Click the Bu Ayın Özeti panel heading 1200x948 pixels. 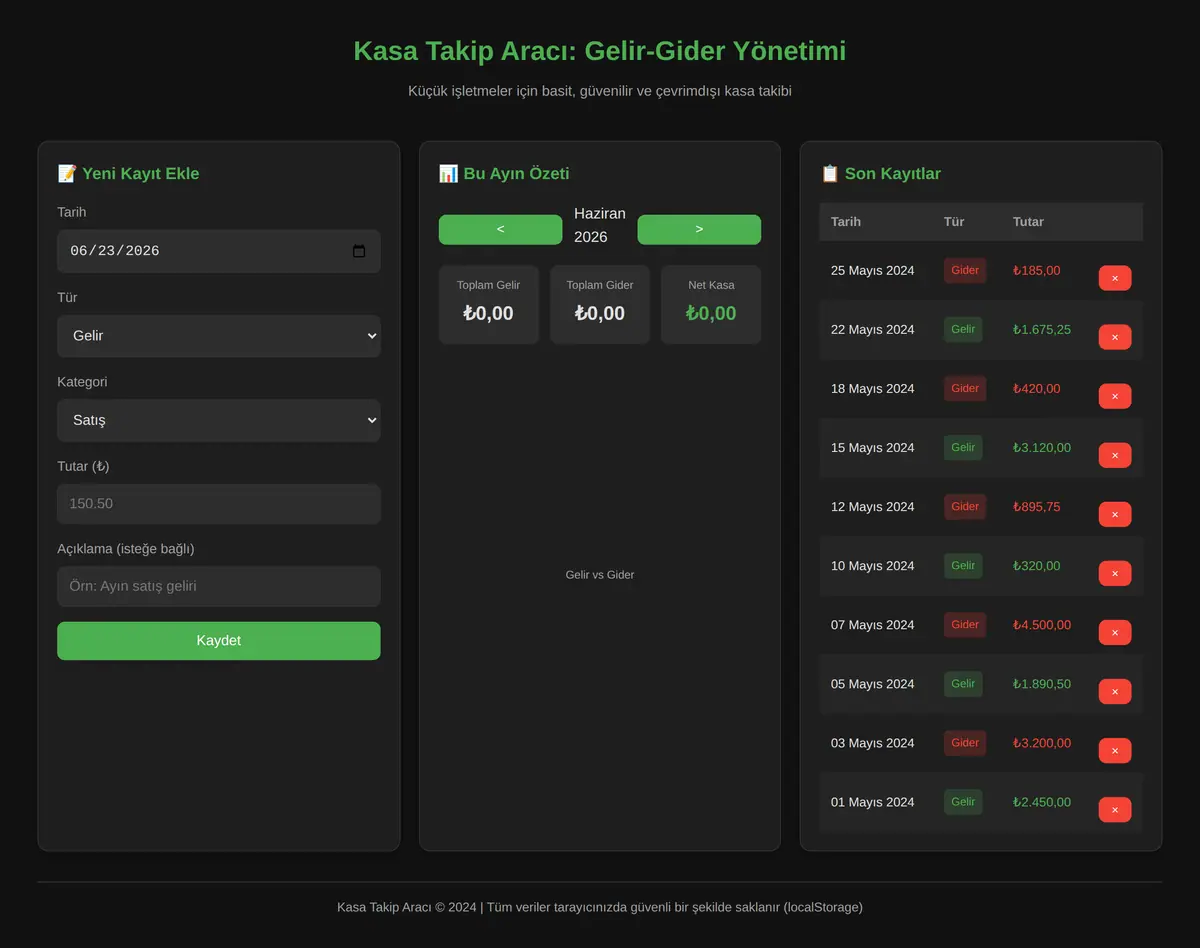[x=504, y=173]
